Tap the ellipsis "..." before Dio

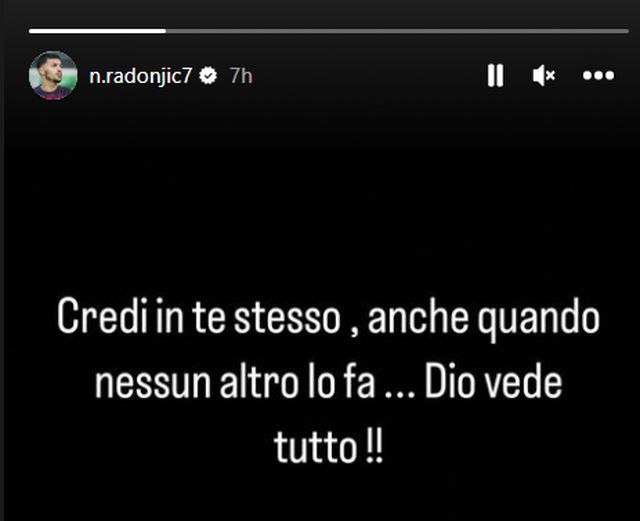(400, 394)
